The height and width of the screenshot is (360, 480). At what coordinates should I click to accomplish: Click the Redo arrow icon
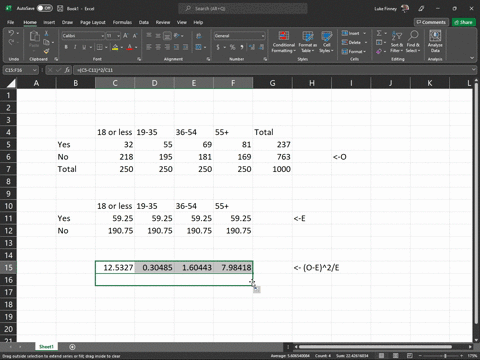tap(11, 42)
